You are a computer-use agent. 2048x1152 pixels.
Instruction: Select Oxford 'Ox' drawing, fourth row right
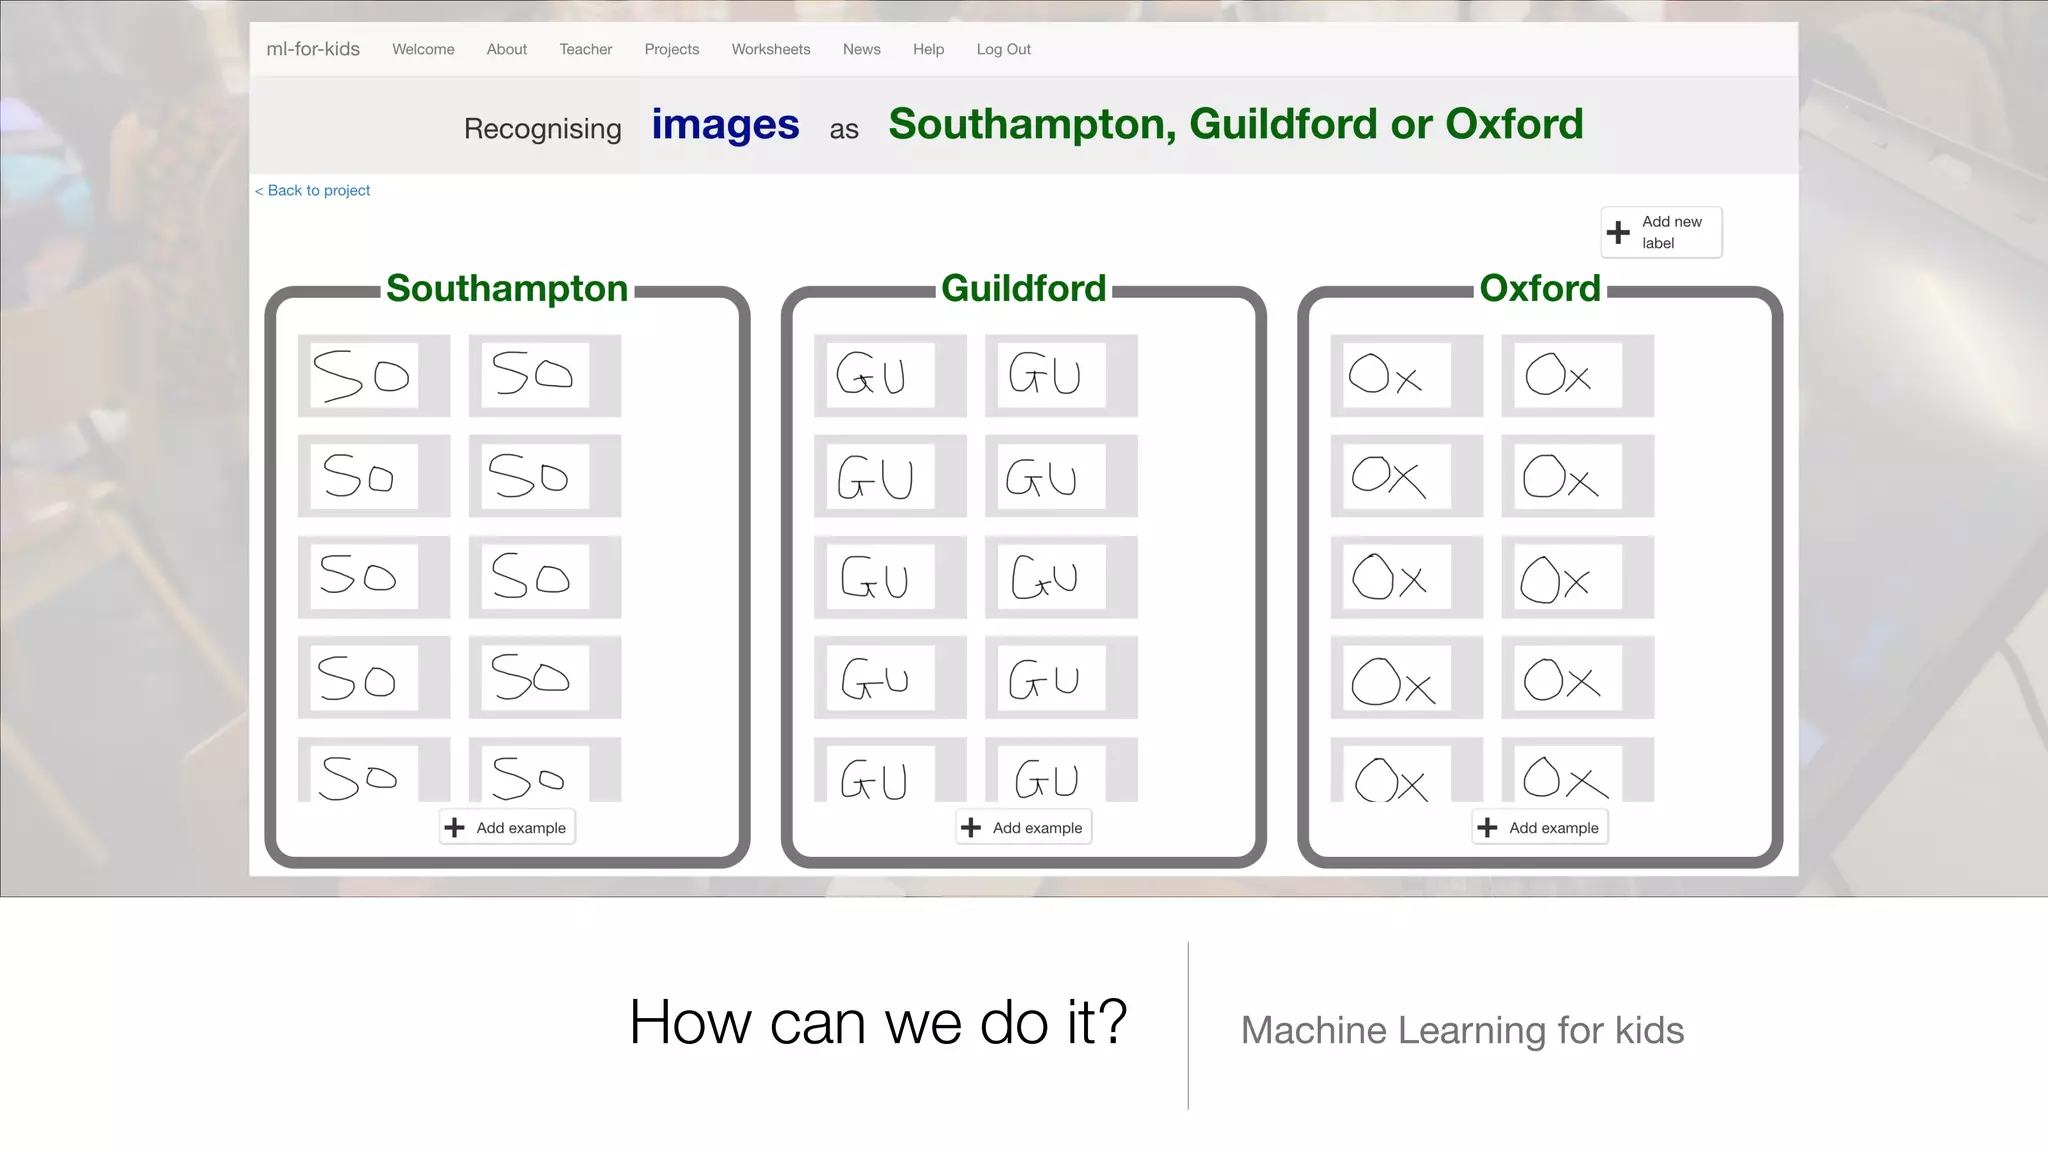(1578, 678)
